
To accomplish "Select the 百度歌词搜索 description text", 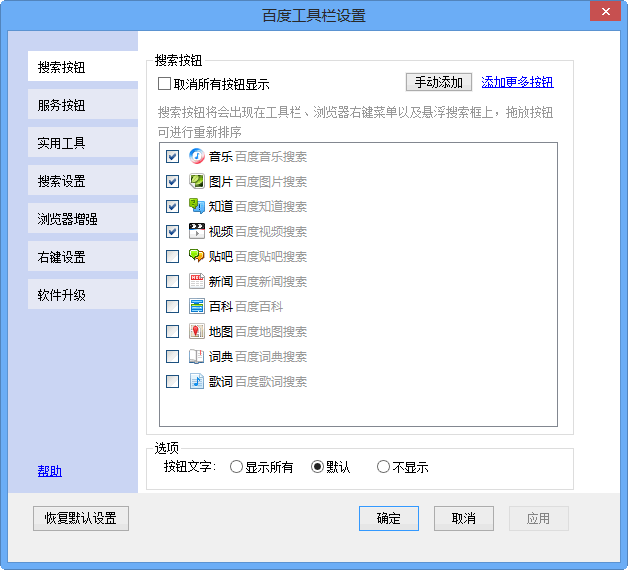I will click(271, 381).
